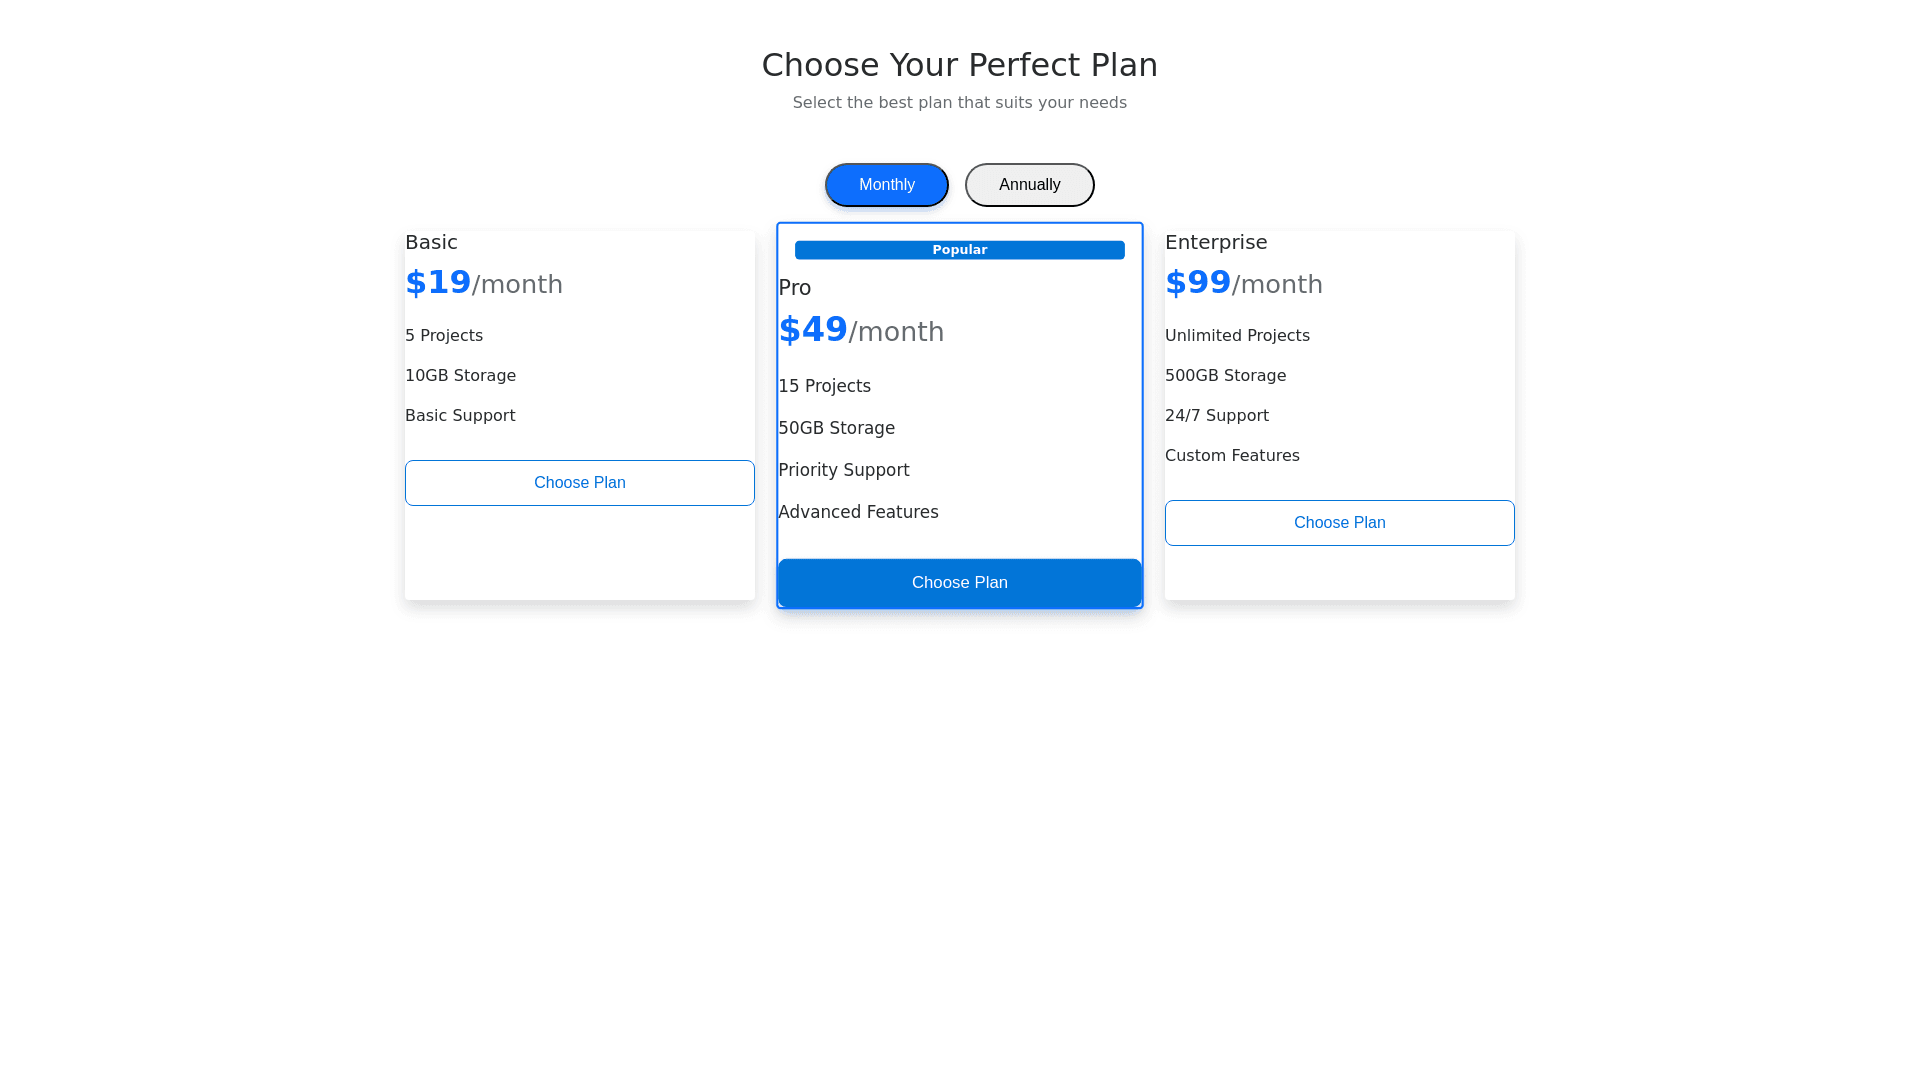This screenshot has width=1920, height=1080.
Task: Click the "Choose Your Perfect Plan" heading
Action: pyautogui.click(x=959, y=65)
